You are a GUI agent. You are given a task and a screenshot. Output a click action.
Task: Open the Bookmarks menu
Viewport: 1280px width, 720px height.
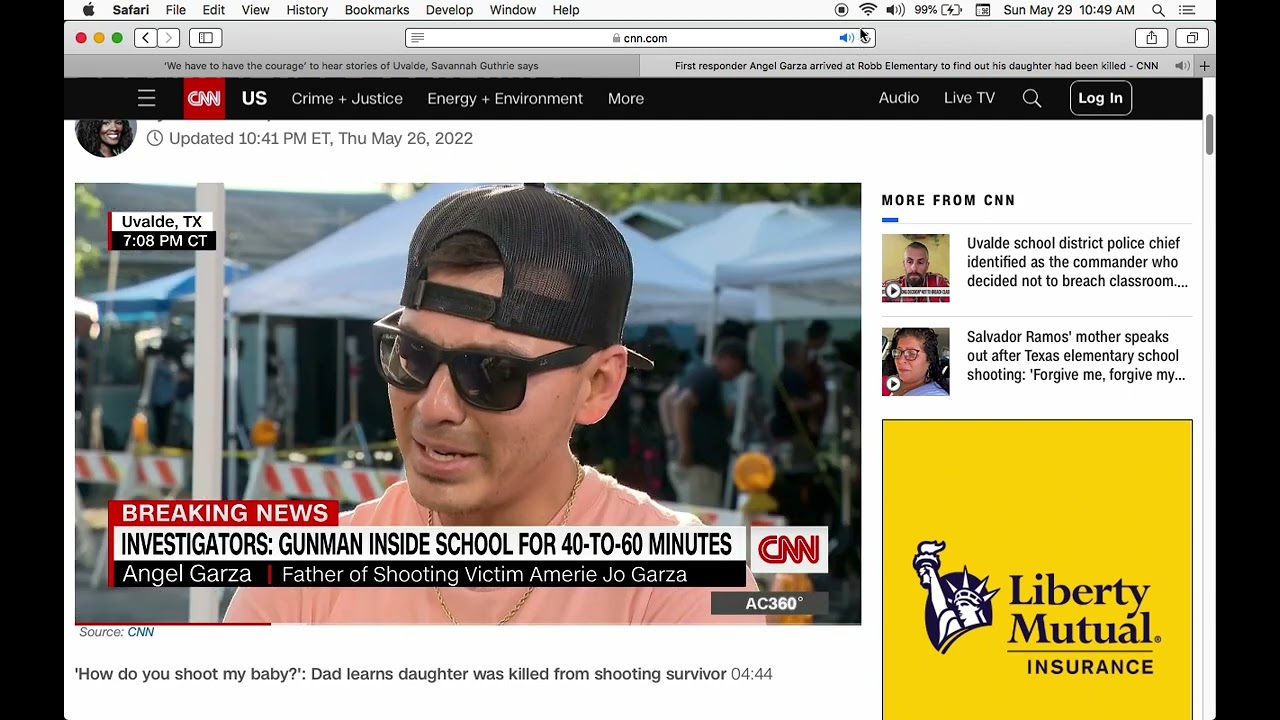(x=377, y=10)
